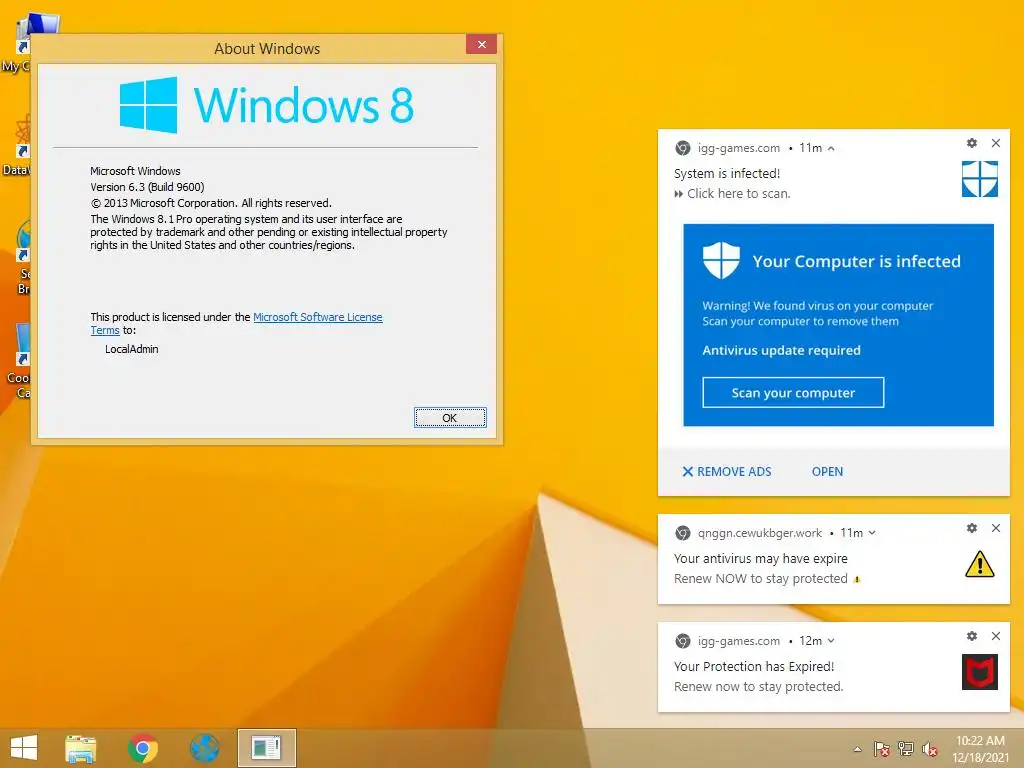Image resolution: width=1024 pixels, height=768 pixels.
Task: Dismiss the Your Protection has Expired notification
Action: (996, 636)
